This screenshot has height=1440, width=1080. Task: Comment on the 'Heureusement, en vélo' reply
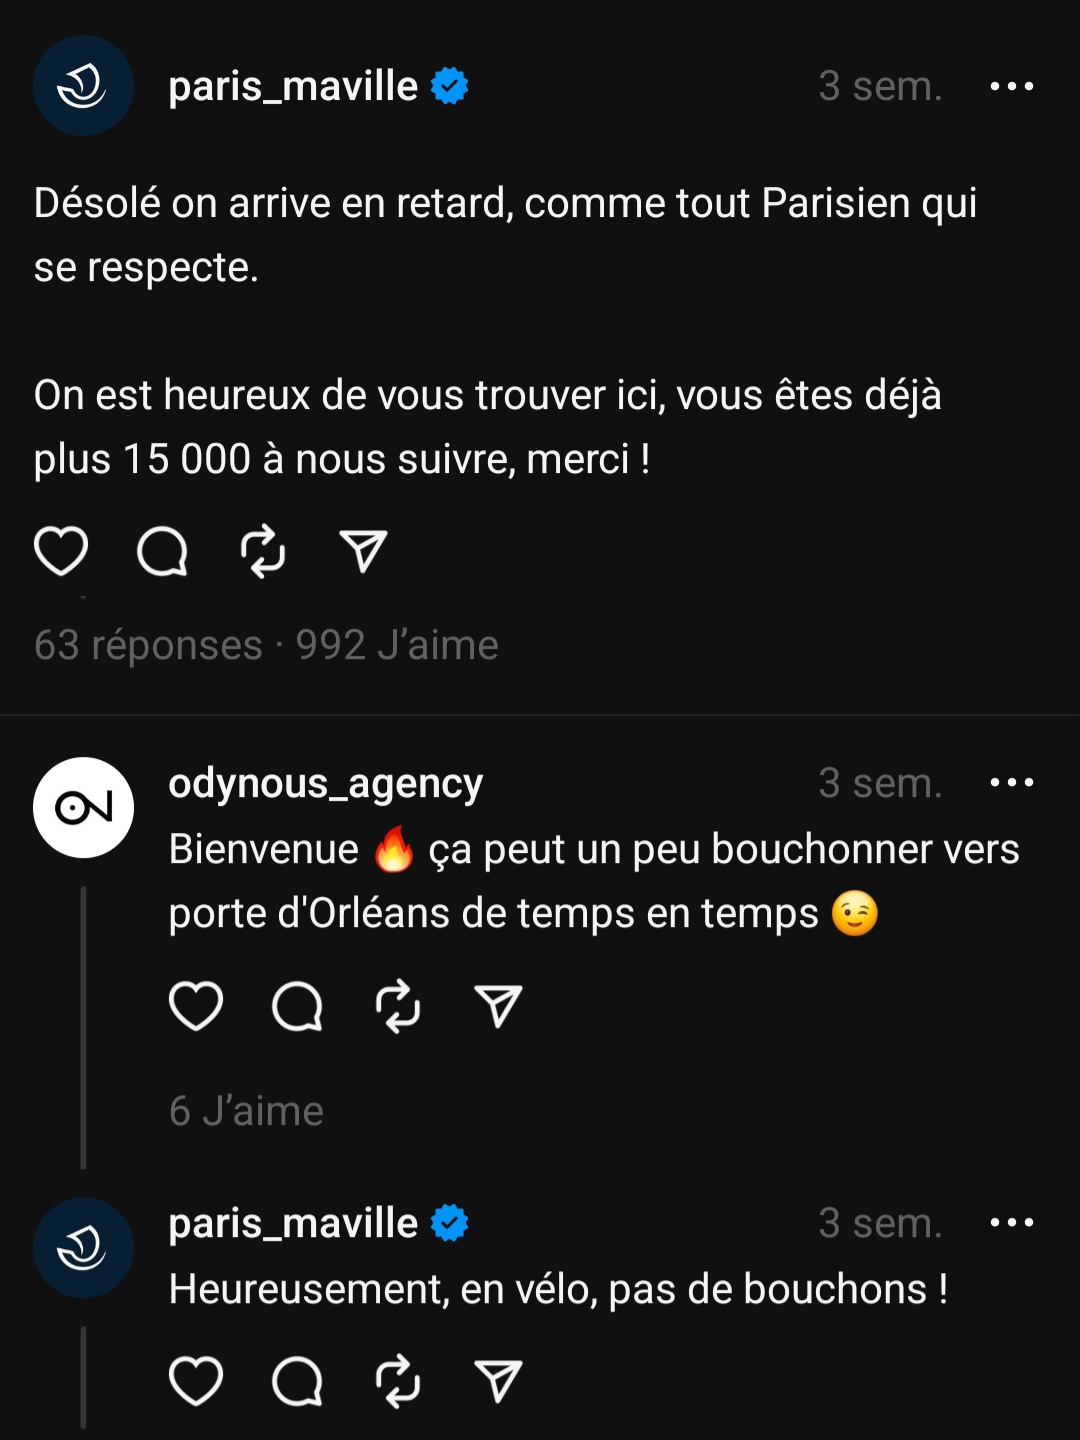click(297, 1381)
